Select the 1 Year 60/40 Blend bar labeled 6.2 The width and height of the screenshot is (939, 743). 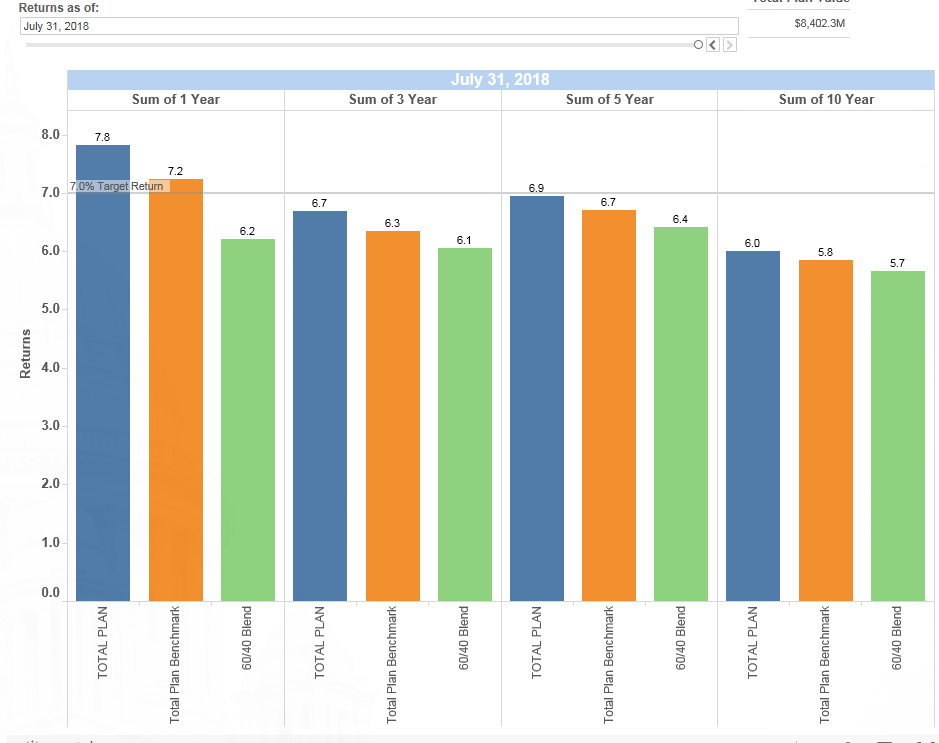[248, 420]
